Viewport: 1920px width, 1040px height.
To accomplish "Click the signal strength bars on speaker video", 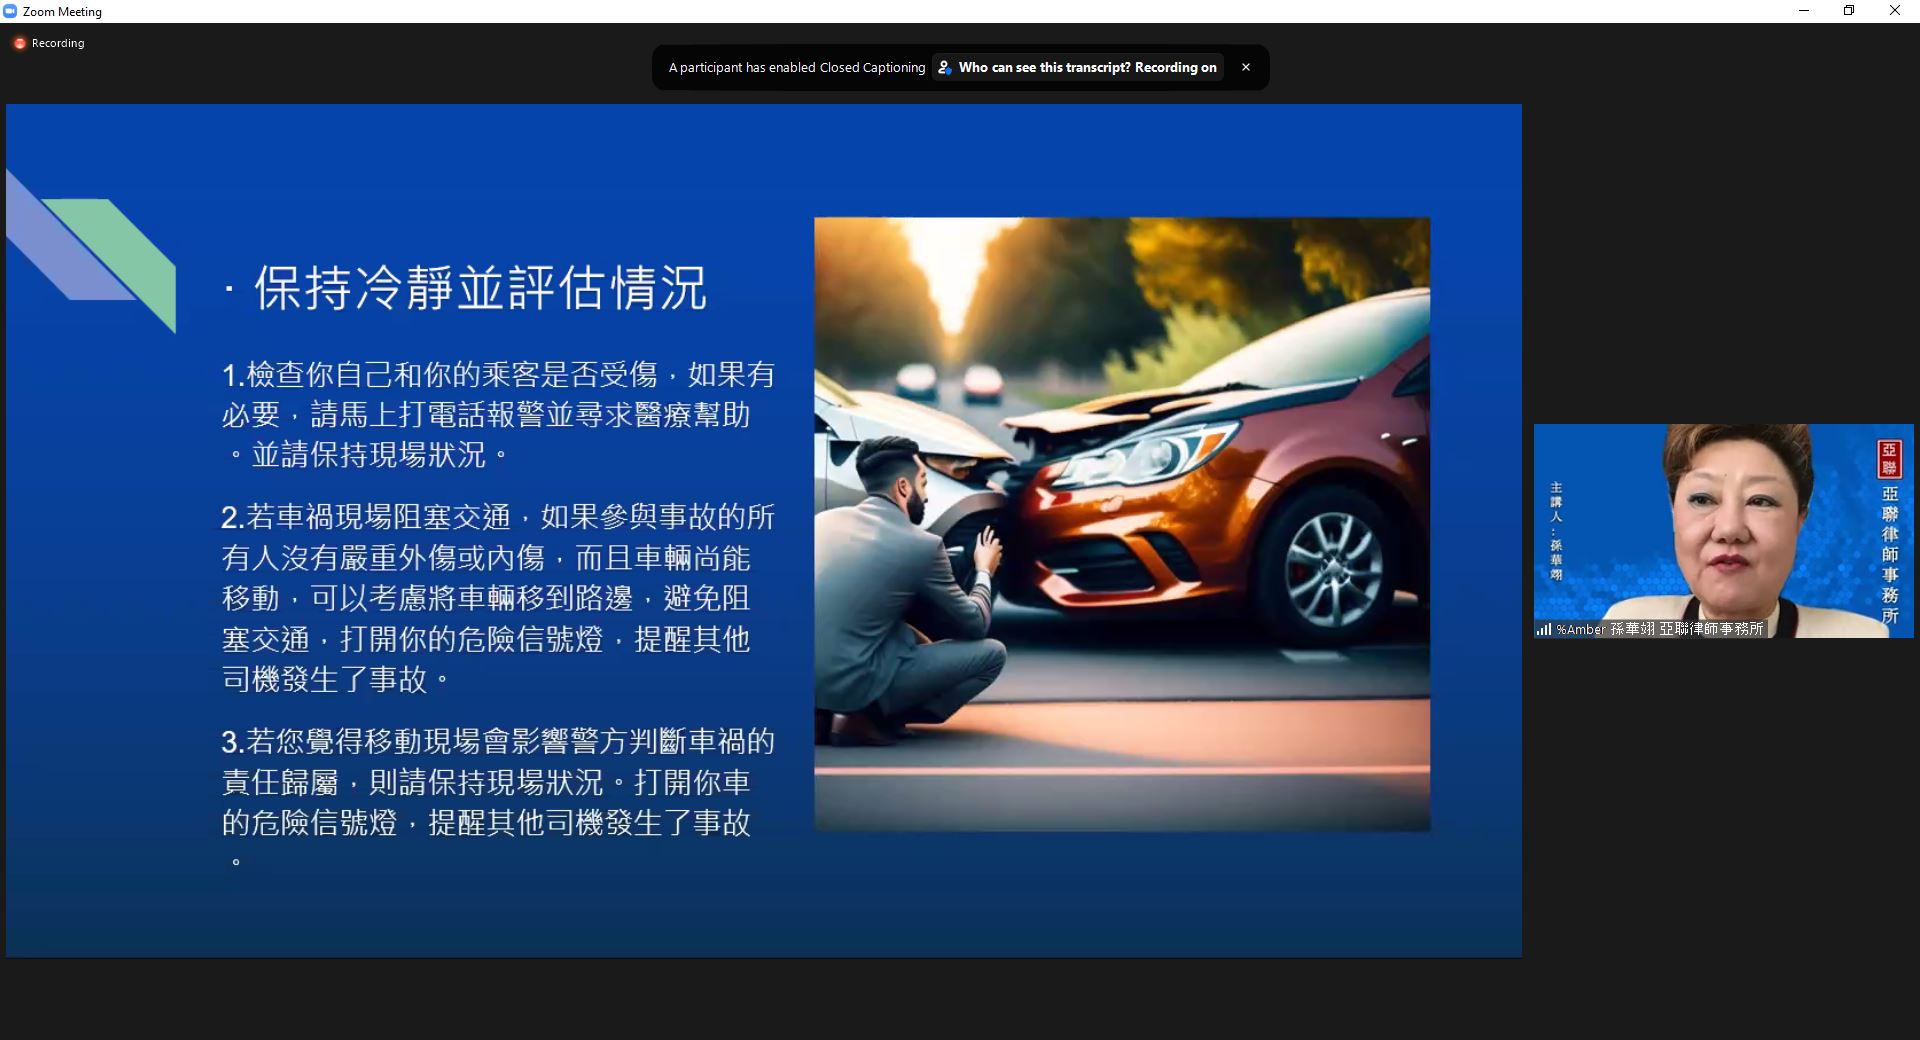I will [1544, 629].
